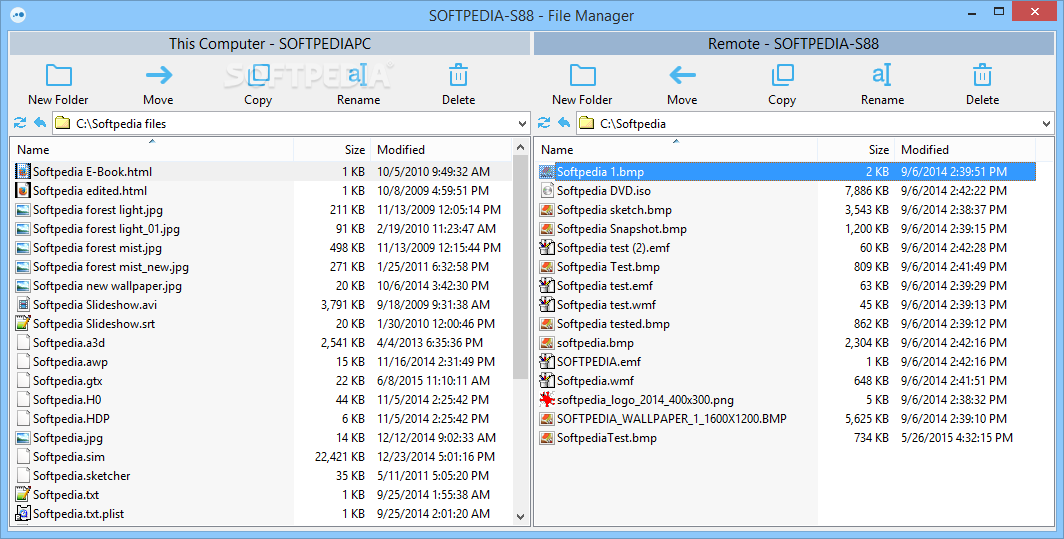Click icon of Softpedia sketch.bmp

click(x=547, y=209)
